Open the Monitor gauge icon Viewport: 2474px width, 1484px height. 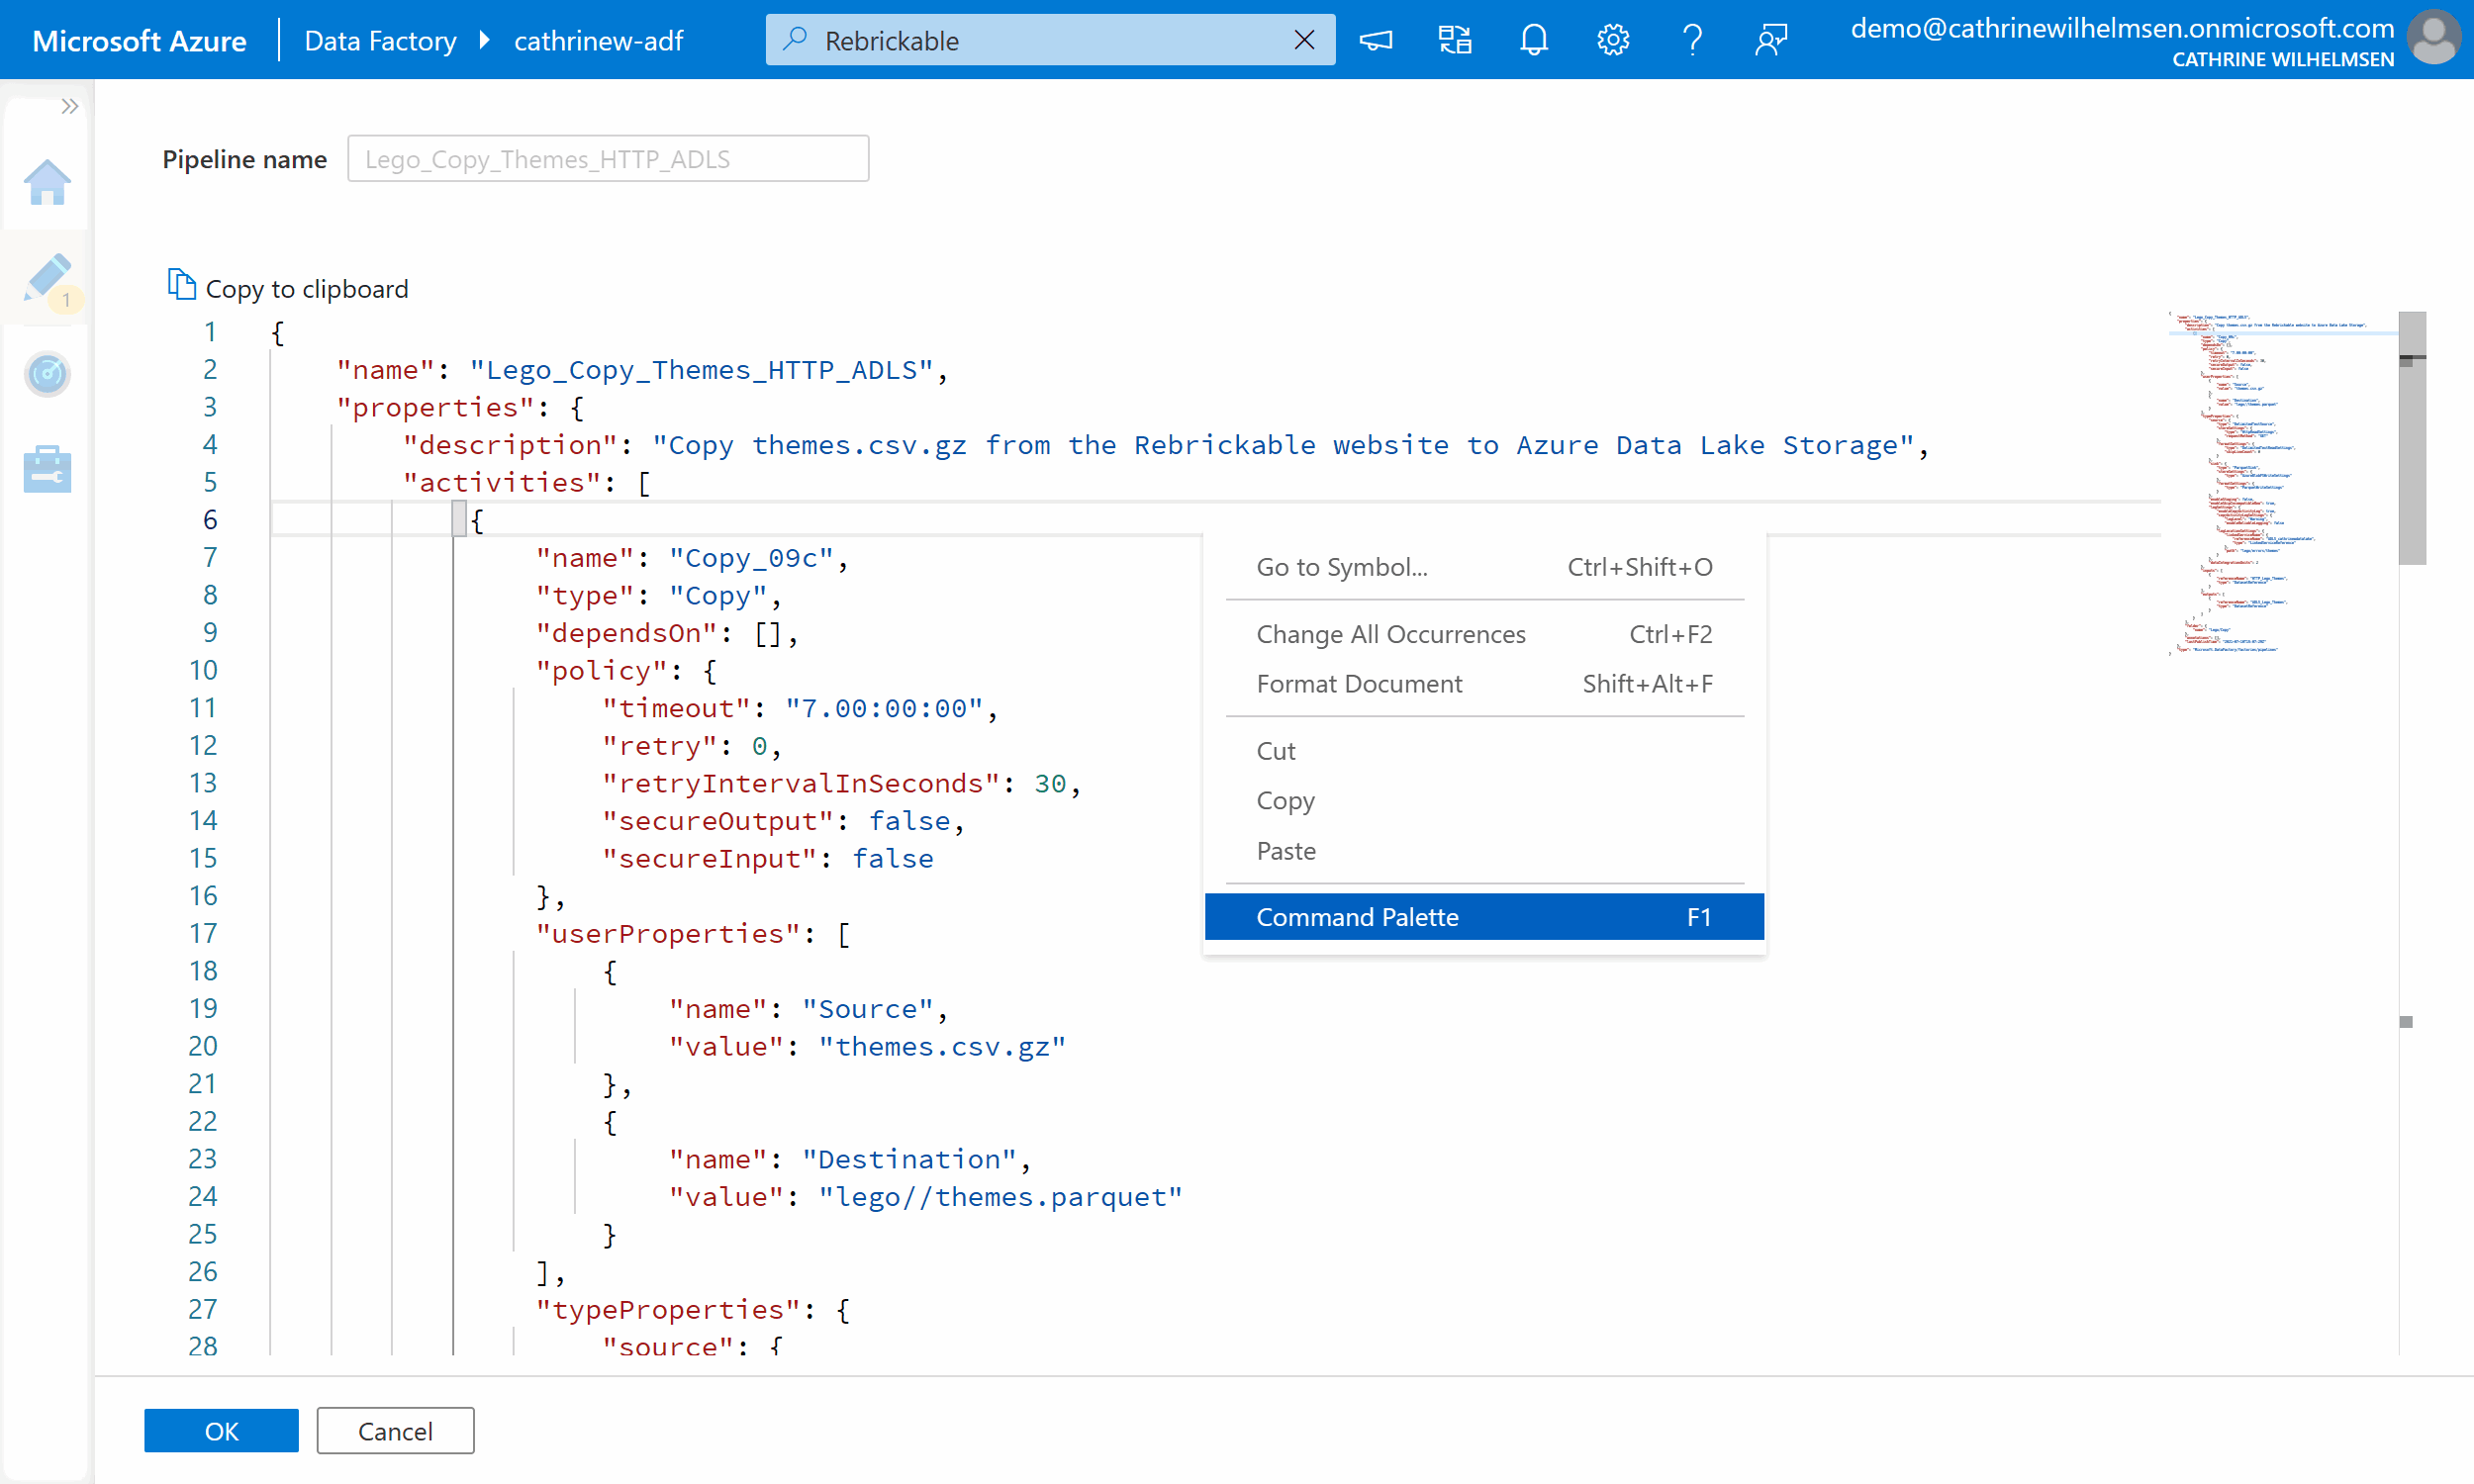(x=47, y=374)
